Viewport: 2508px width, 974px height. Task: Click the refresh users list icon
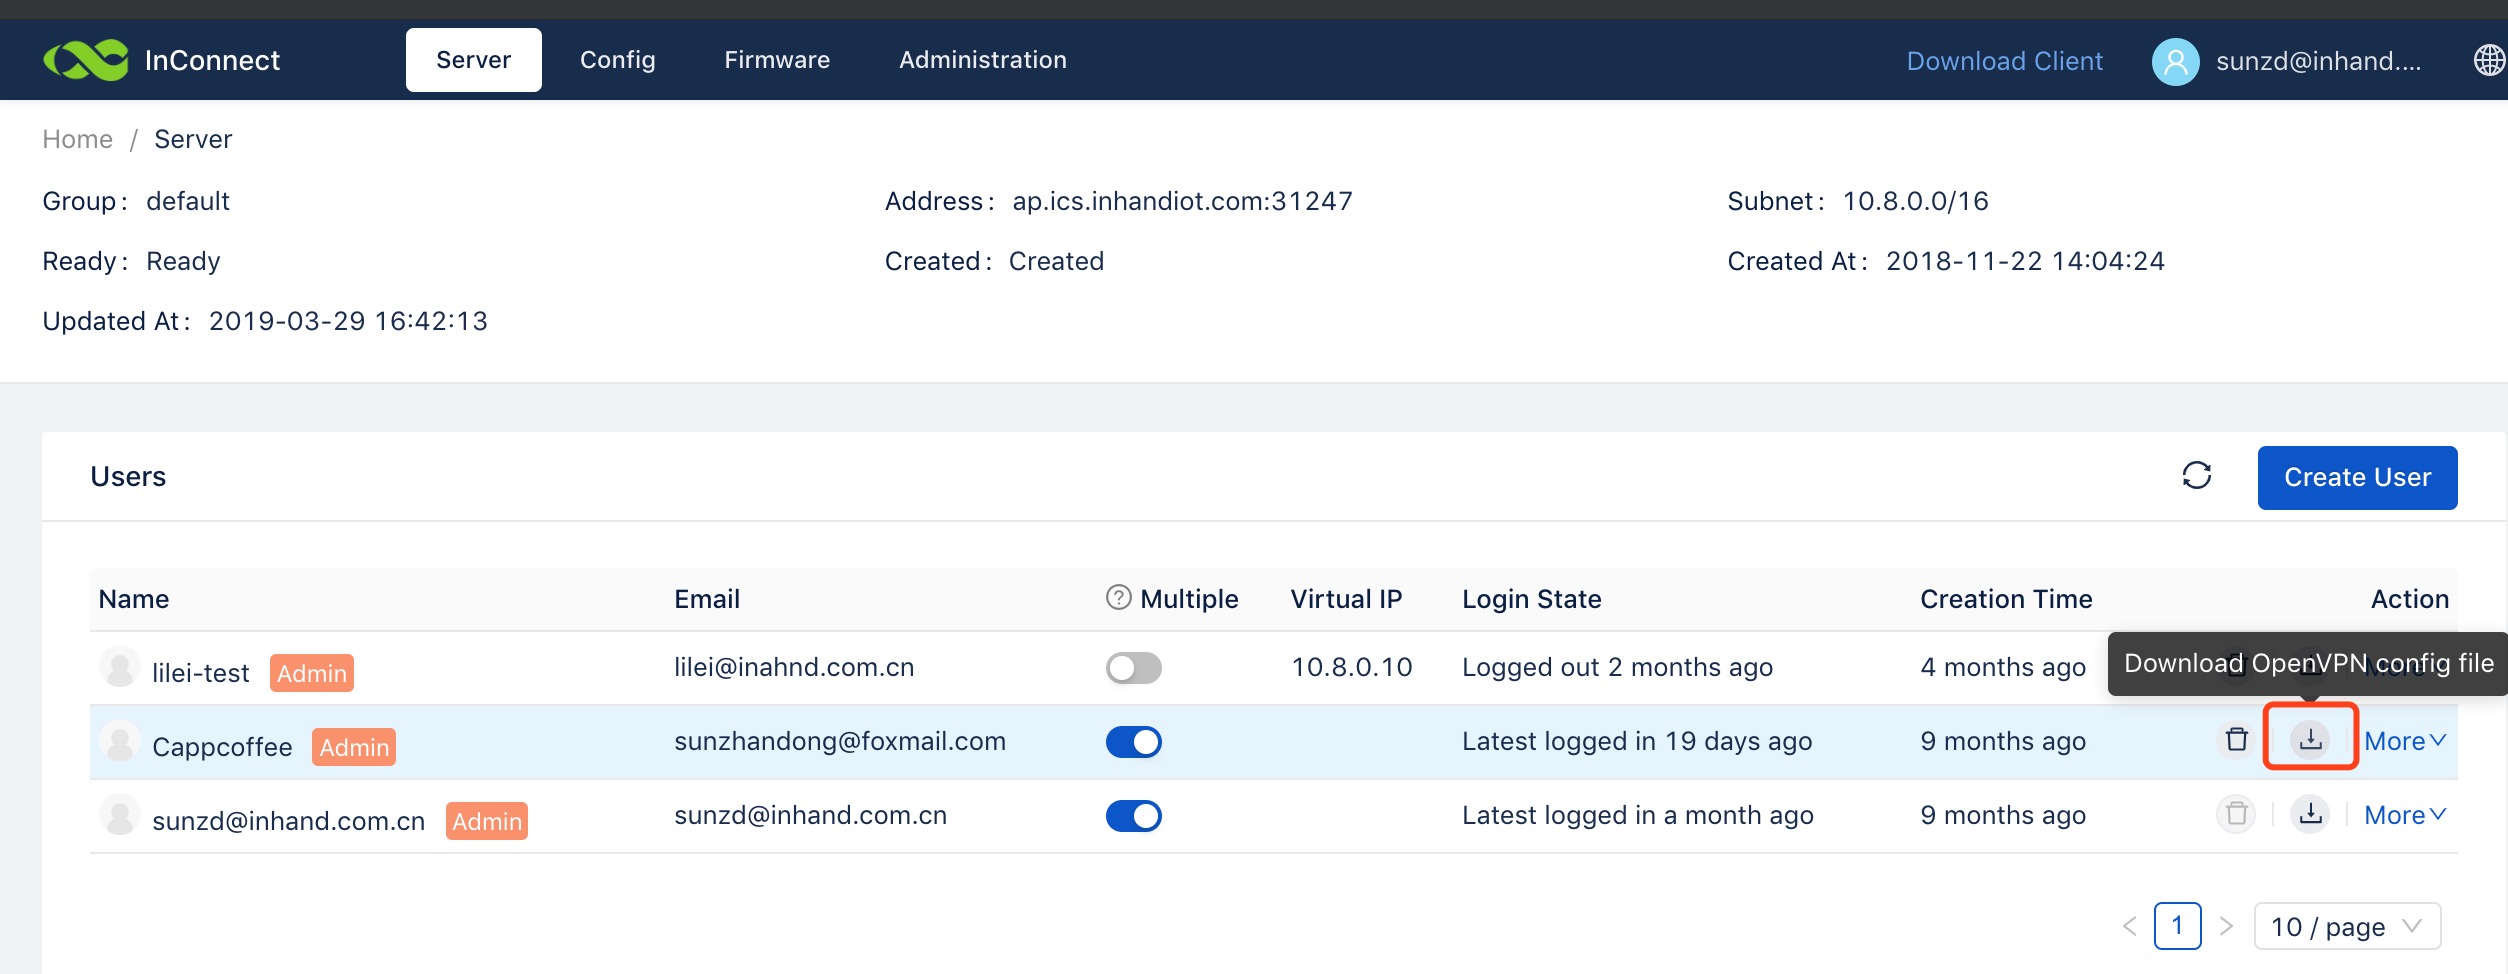pyautogui.click(x=2196, y=476)
